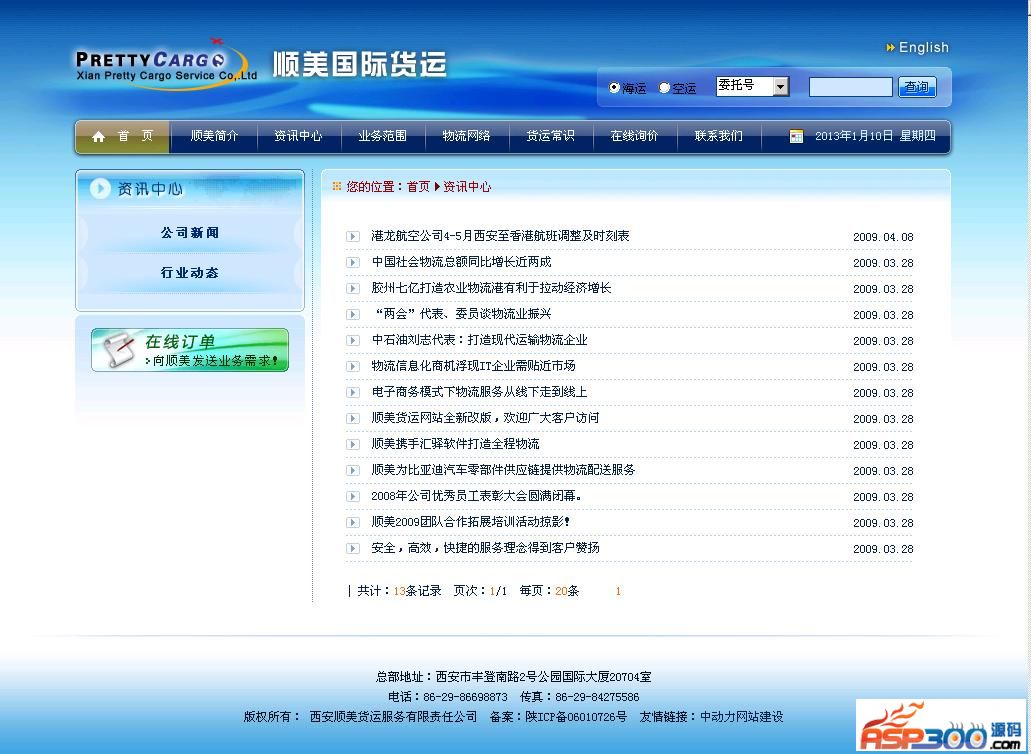1031x754 pixels.
Task: Click arrow icon beside 顺美携手汇驿软件 item
Action: 353,444
